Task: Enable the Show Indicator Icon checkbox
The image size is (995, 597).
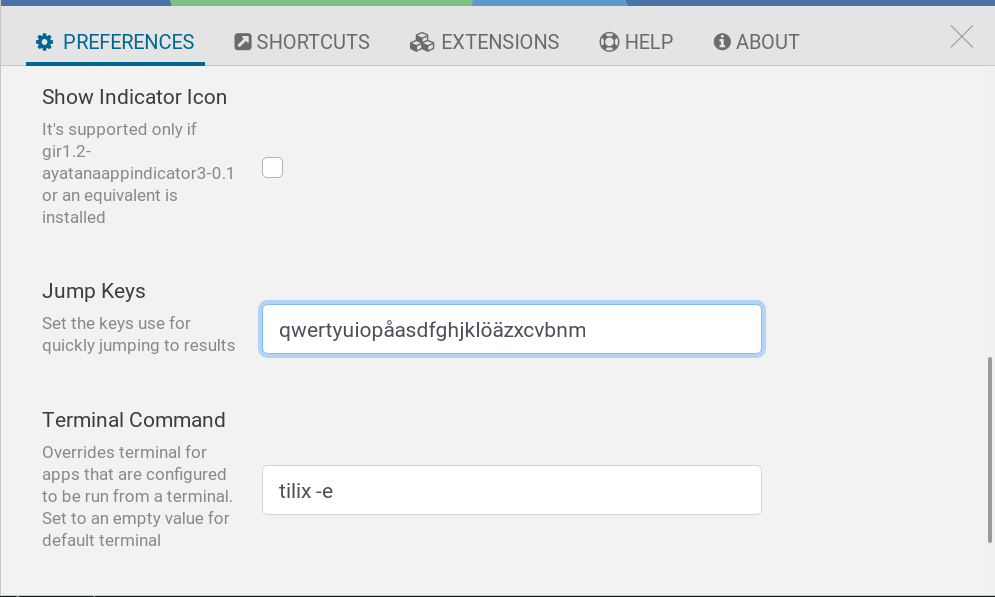Action: (272, 167)
